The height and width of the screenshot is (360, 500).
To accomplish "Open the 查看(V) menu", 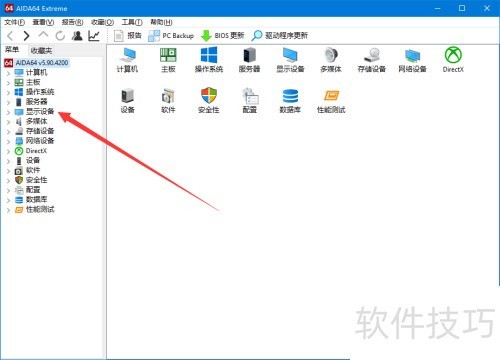I will (x=43, y=22).
